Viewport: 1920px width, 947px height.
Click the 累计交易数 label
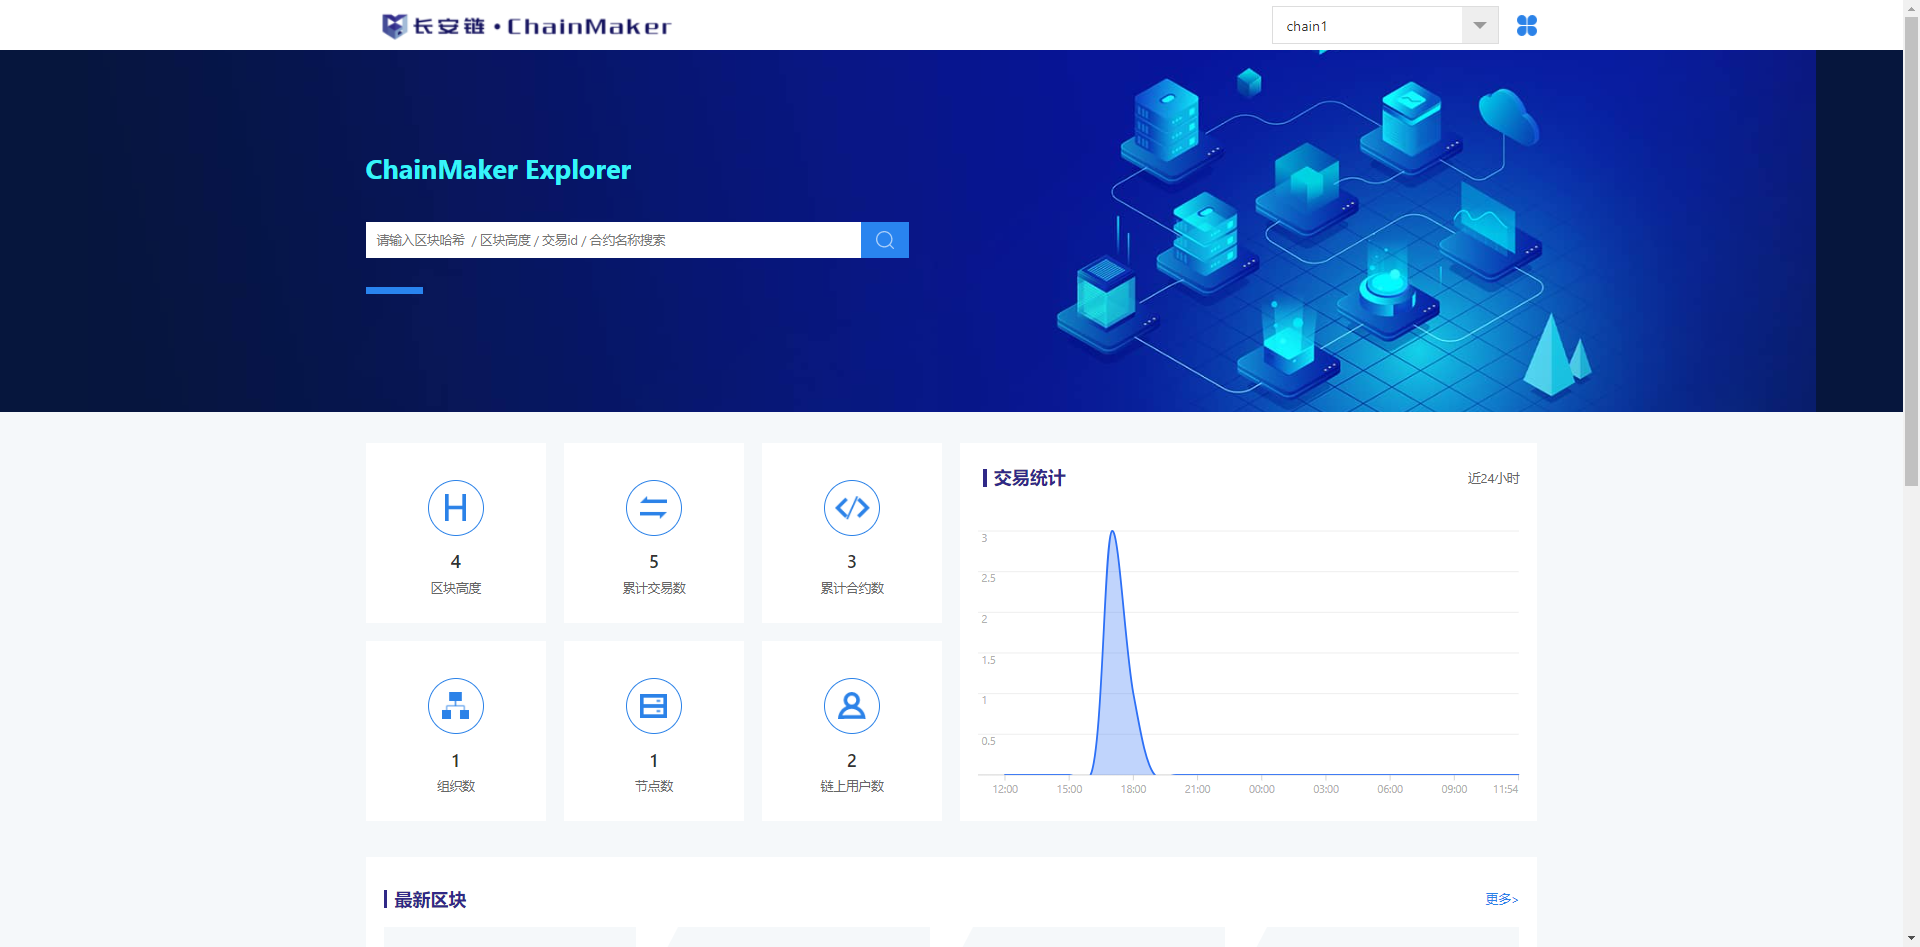click(x=654, y=588)
